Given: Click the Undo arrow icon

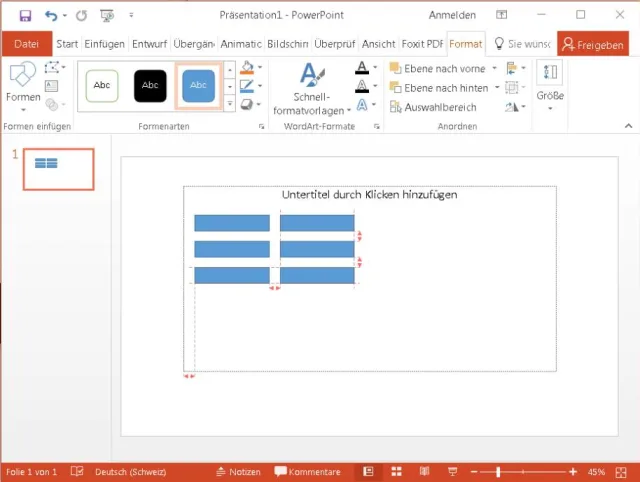Looking at the screenshot, I should [x=50, y=16].
